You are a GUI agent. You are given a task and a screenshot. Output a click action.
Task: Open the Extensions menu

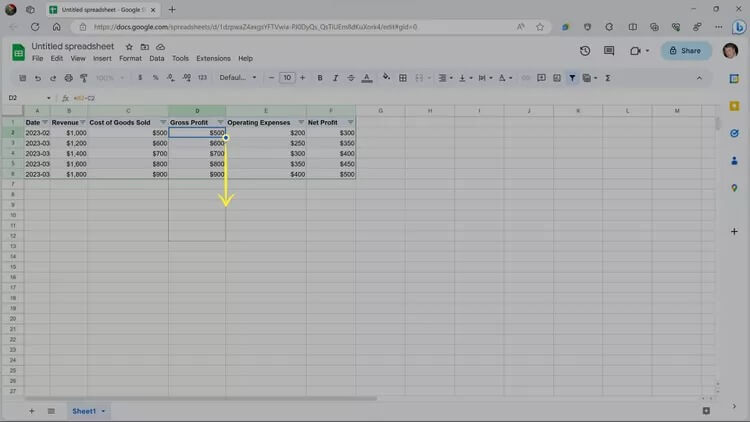pos(213,59)
